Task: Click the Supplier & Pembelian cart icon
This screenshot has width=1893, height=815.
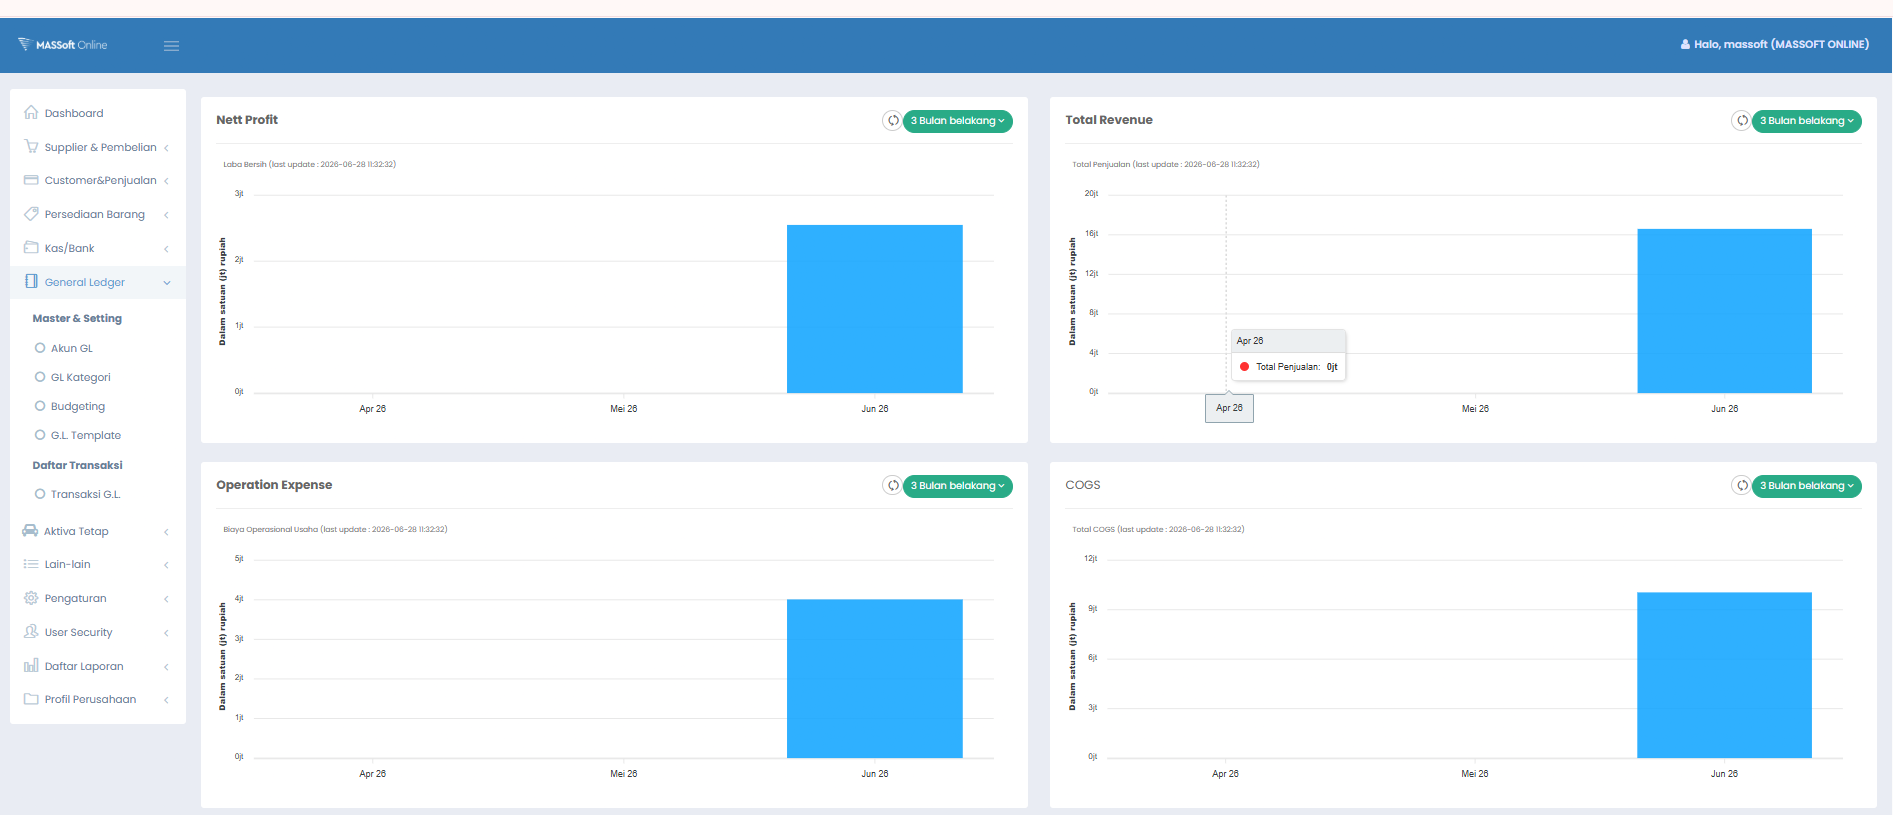Action: [31, 147]
